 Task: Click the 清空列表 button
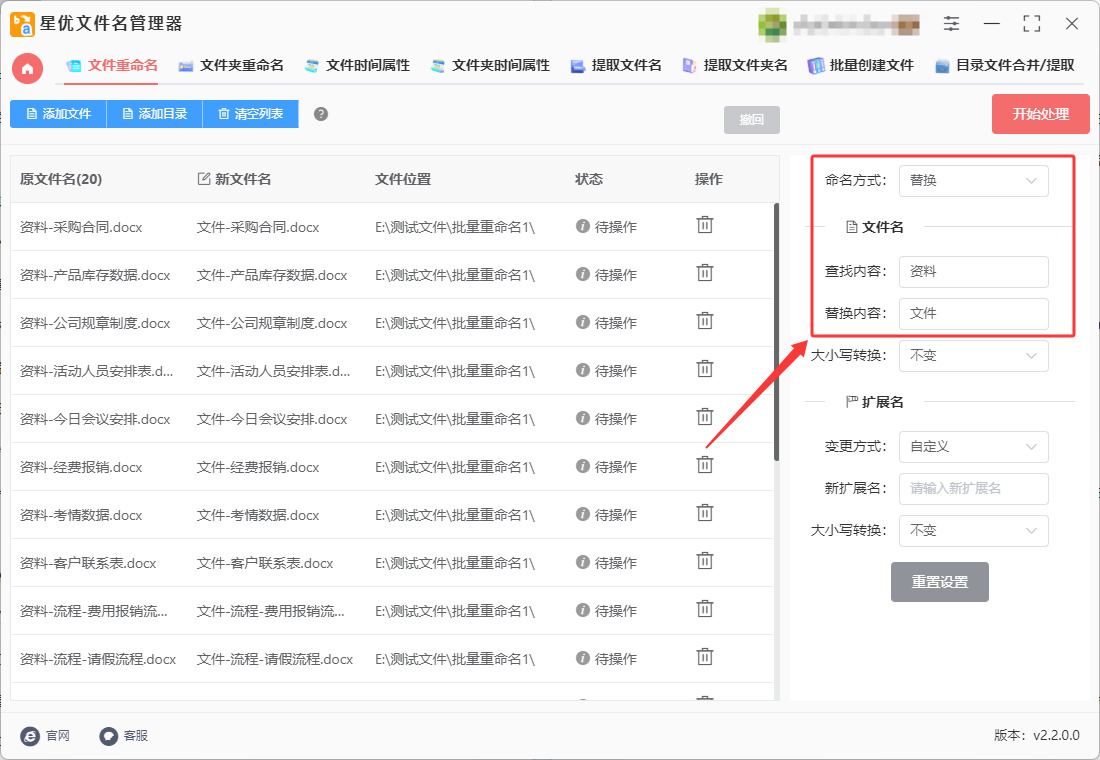[x=250, y=114]
